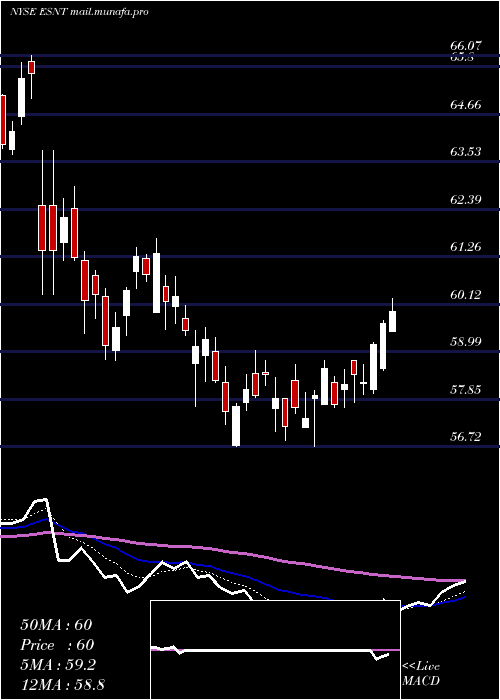Select the 63.53 price level label

pyautogui.click(x=466, y=152)
